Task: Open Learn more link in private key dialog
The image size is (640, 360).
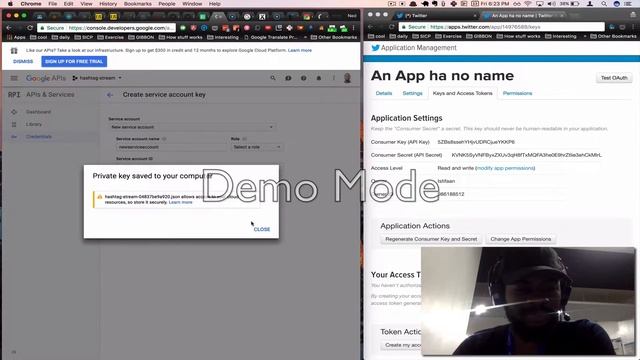Action: click(x=180, y=202)
